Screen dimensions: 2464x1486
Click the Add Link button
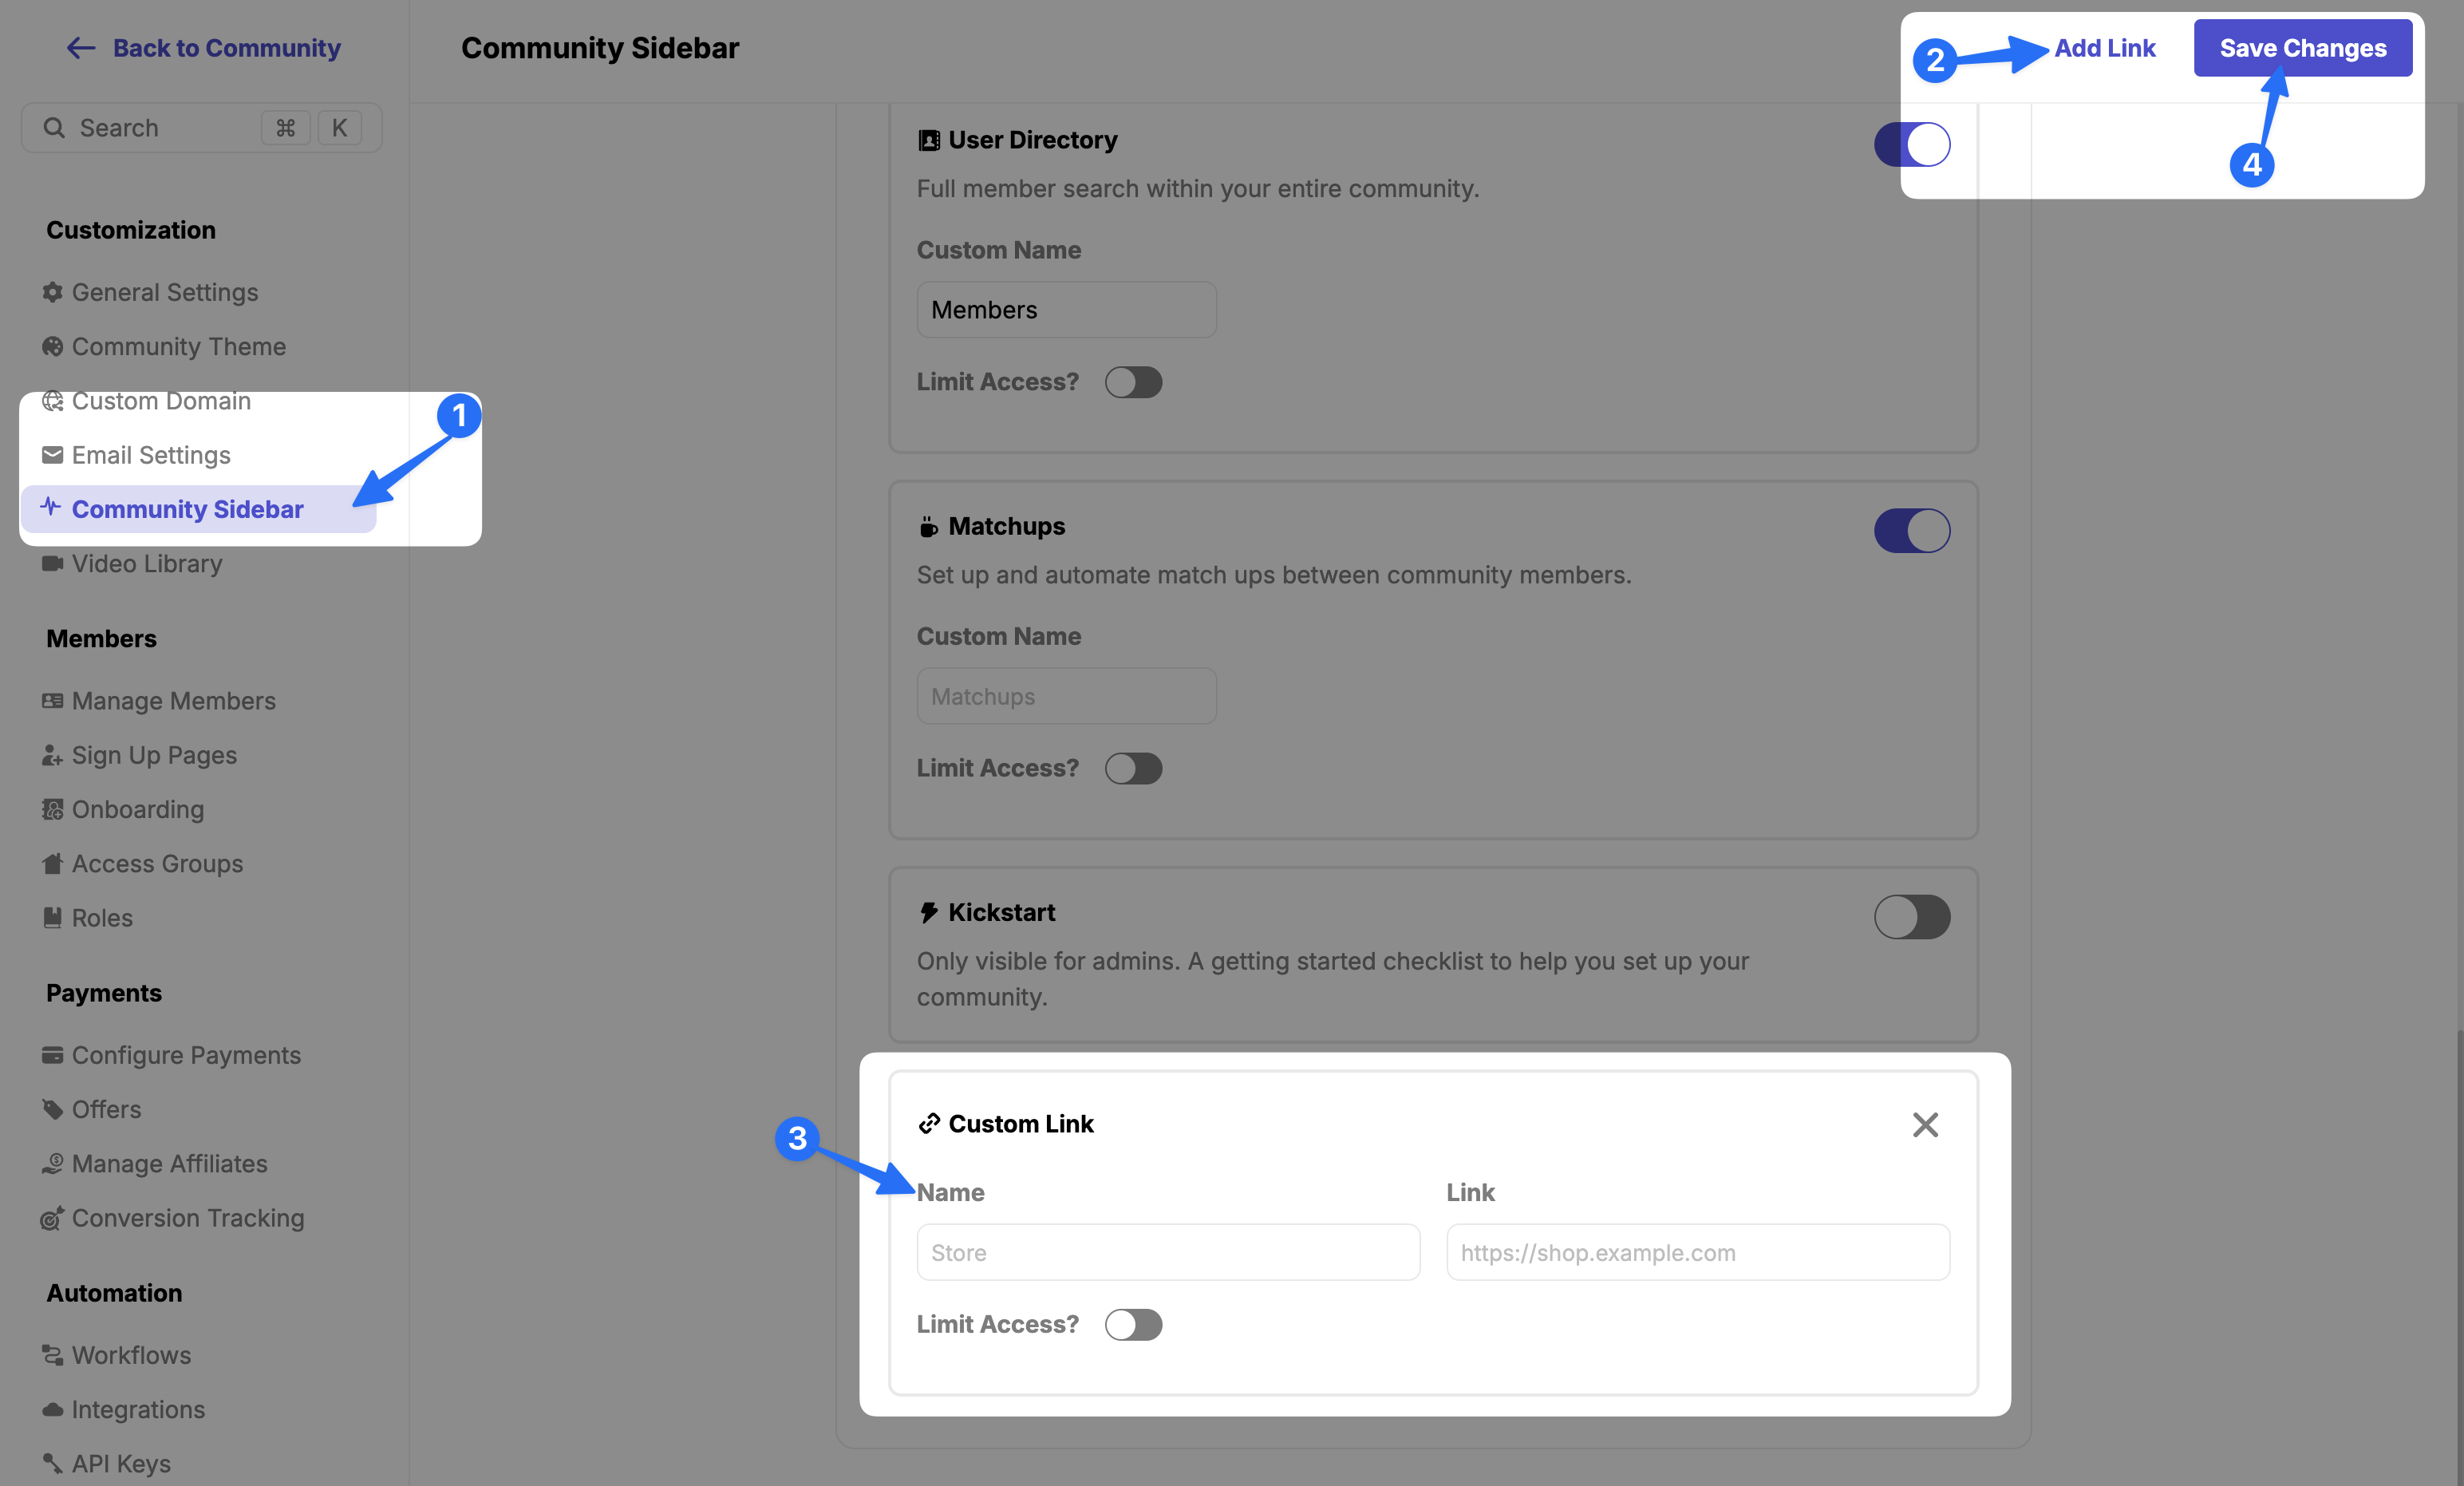(x=2104, y=48)
